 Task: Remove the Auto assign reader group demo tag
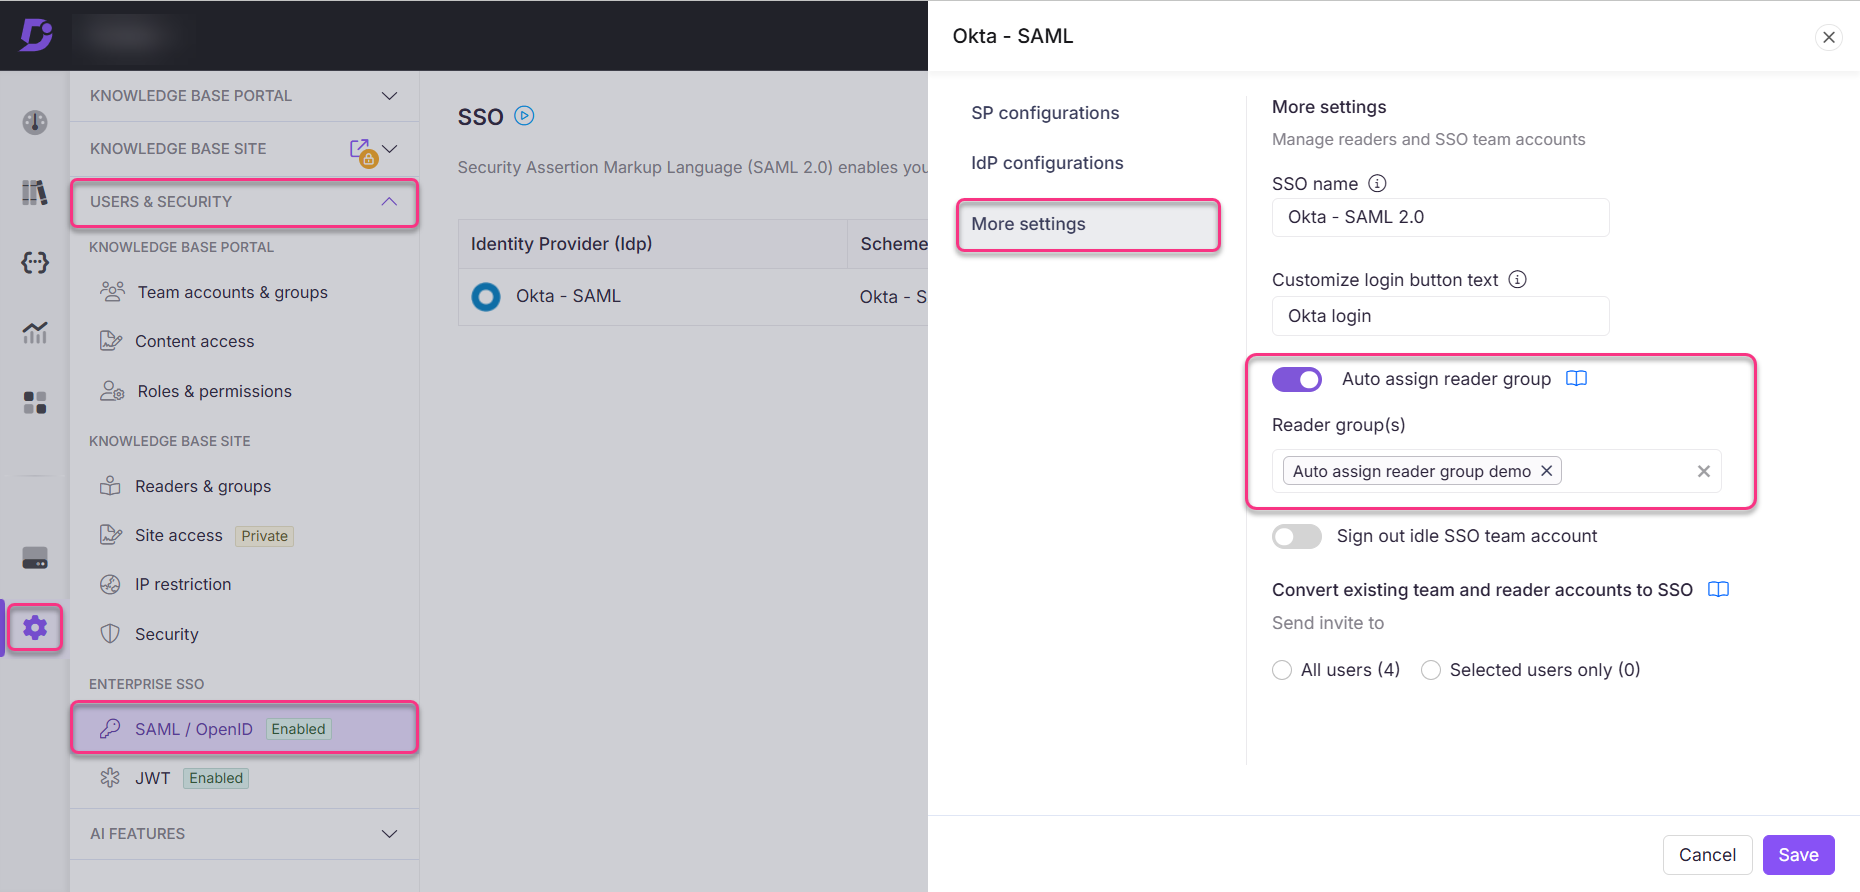tap(1546, 471)
